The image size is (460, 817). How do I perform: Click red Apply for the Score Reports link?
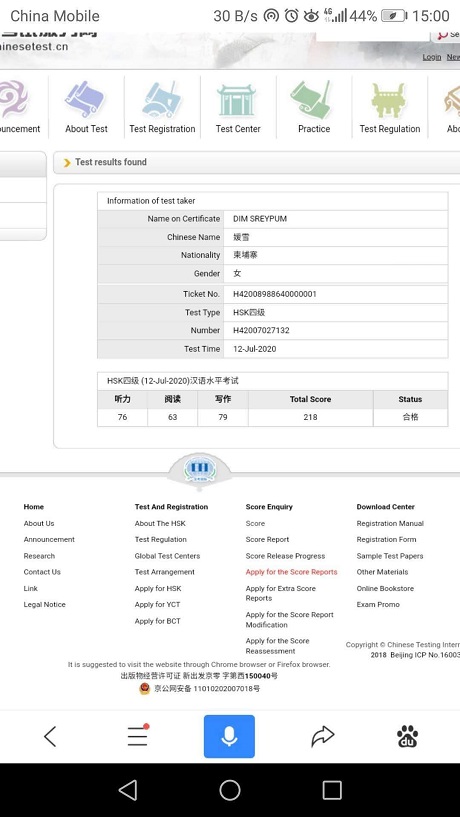[x=291, y=572]
